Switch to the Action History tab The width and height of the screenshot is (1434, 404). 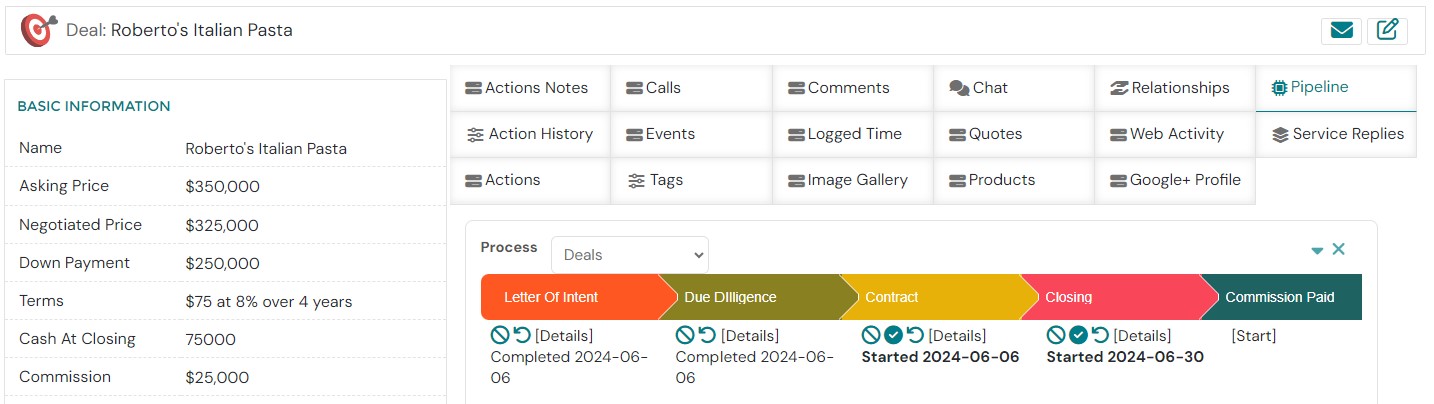[x=530, y=134]
